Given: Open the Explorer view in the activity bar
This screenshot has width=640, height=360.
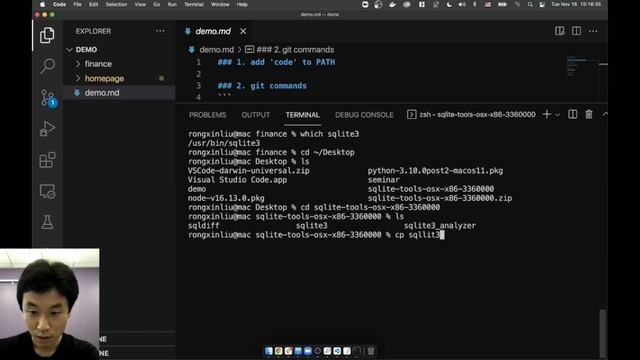Looking at the screenshot, I should [47, 35].
